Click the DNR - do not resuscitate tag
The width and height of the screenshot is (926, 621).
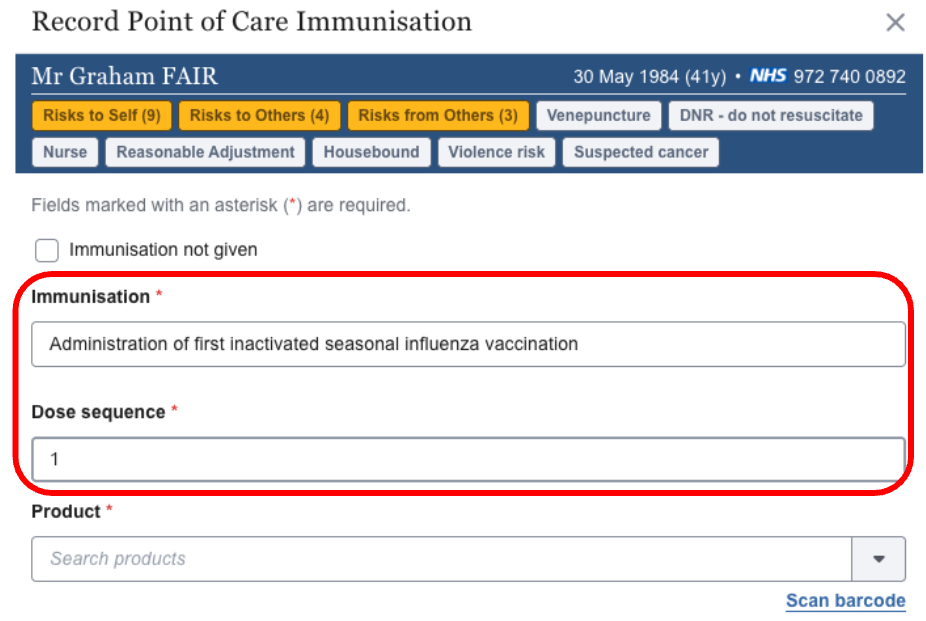(x=770, y=115)
